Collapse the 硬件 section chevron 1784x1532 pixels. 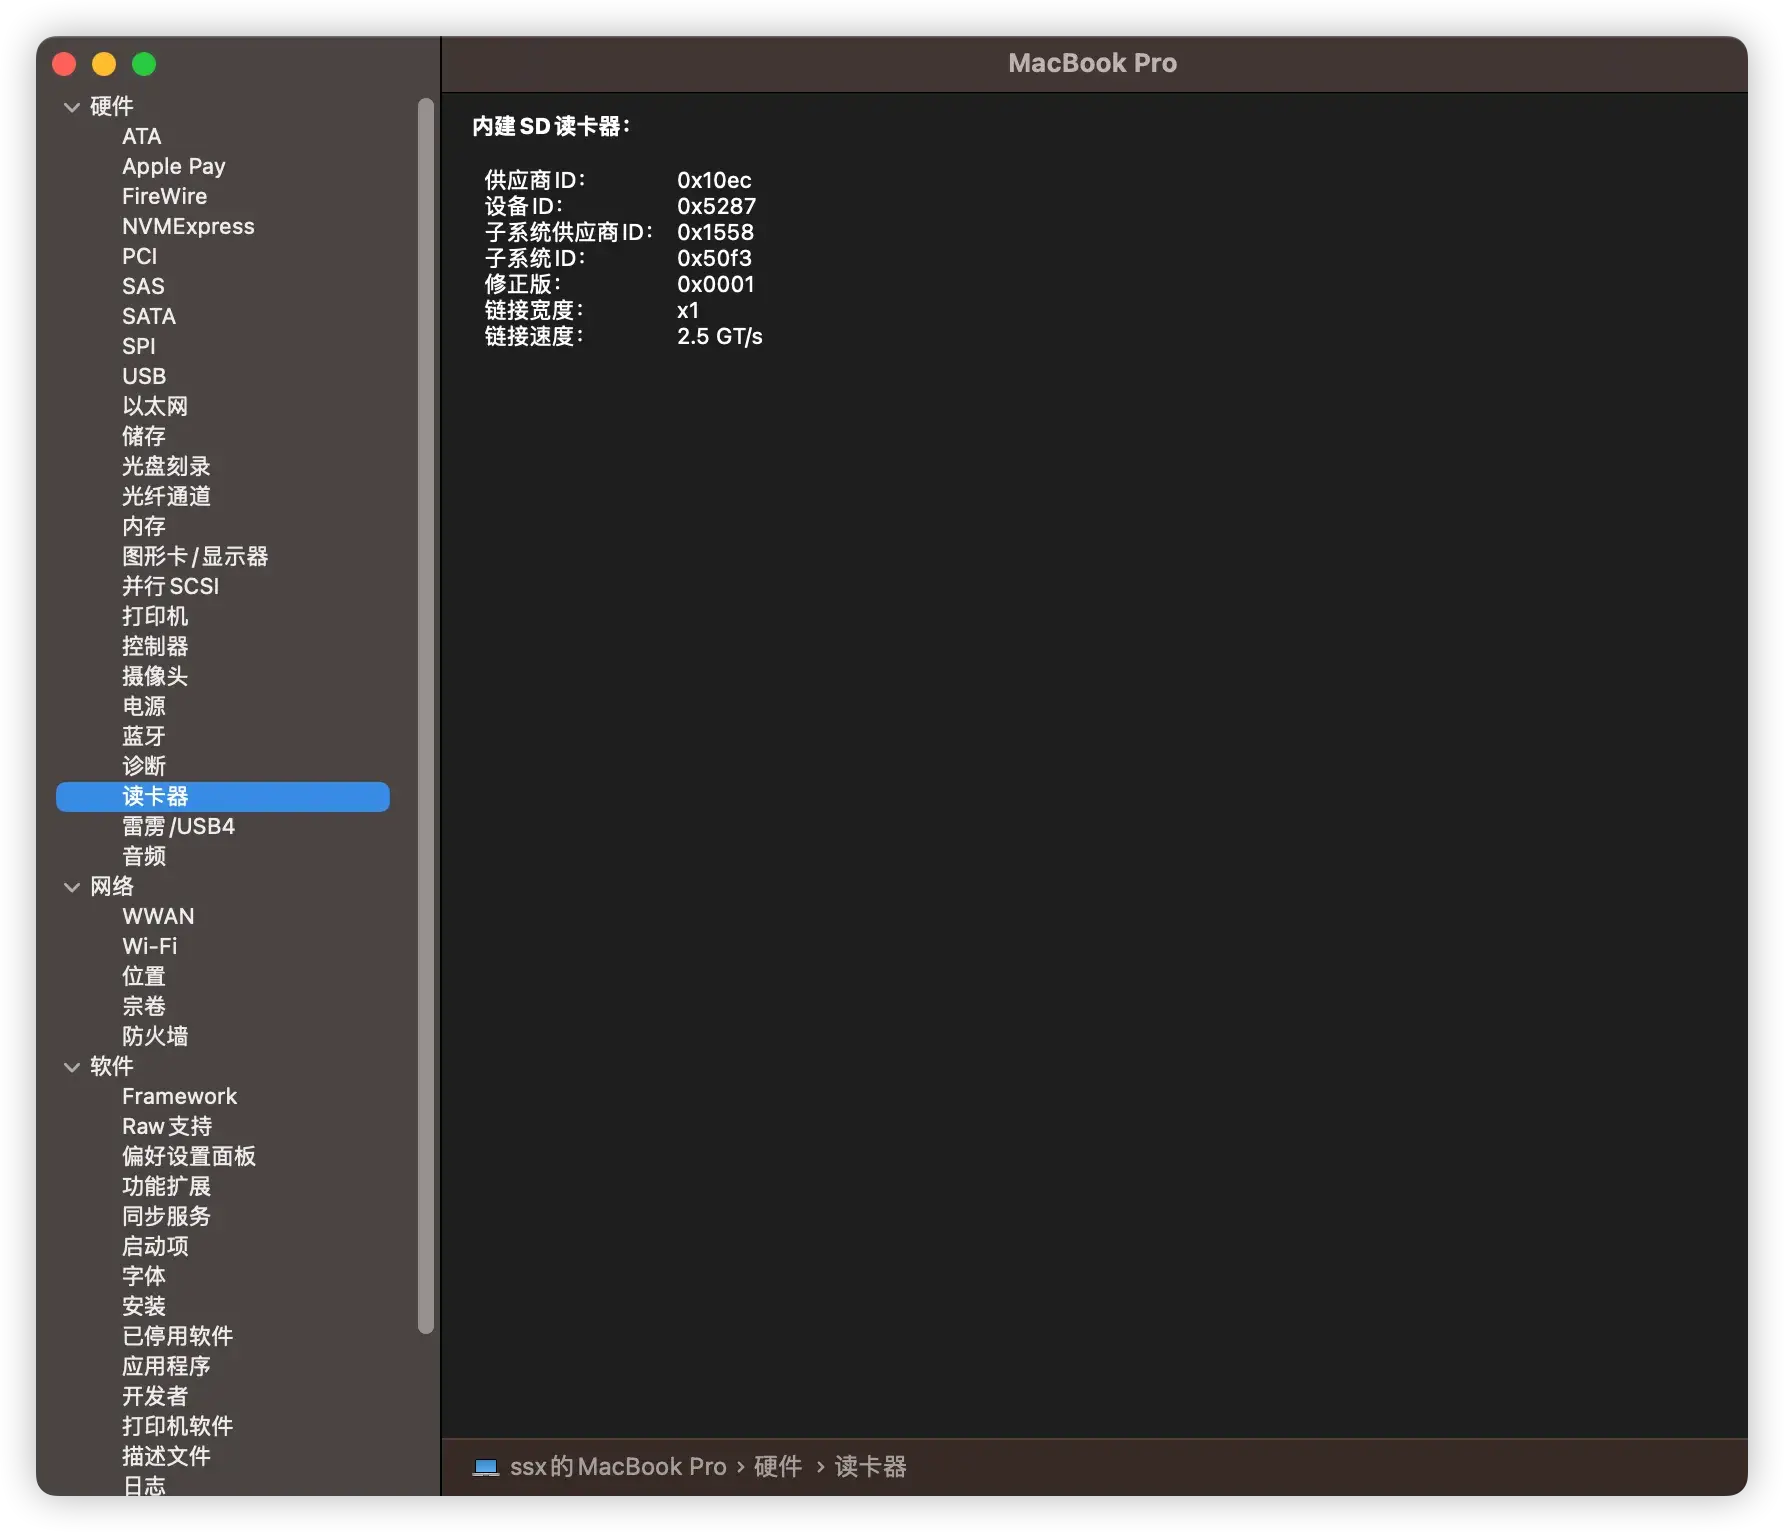pos(72,107)
